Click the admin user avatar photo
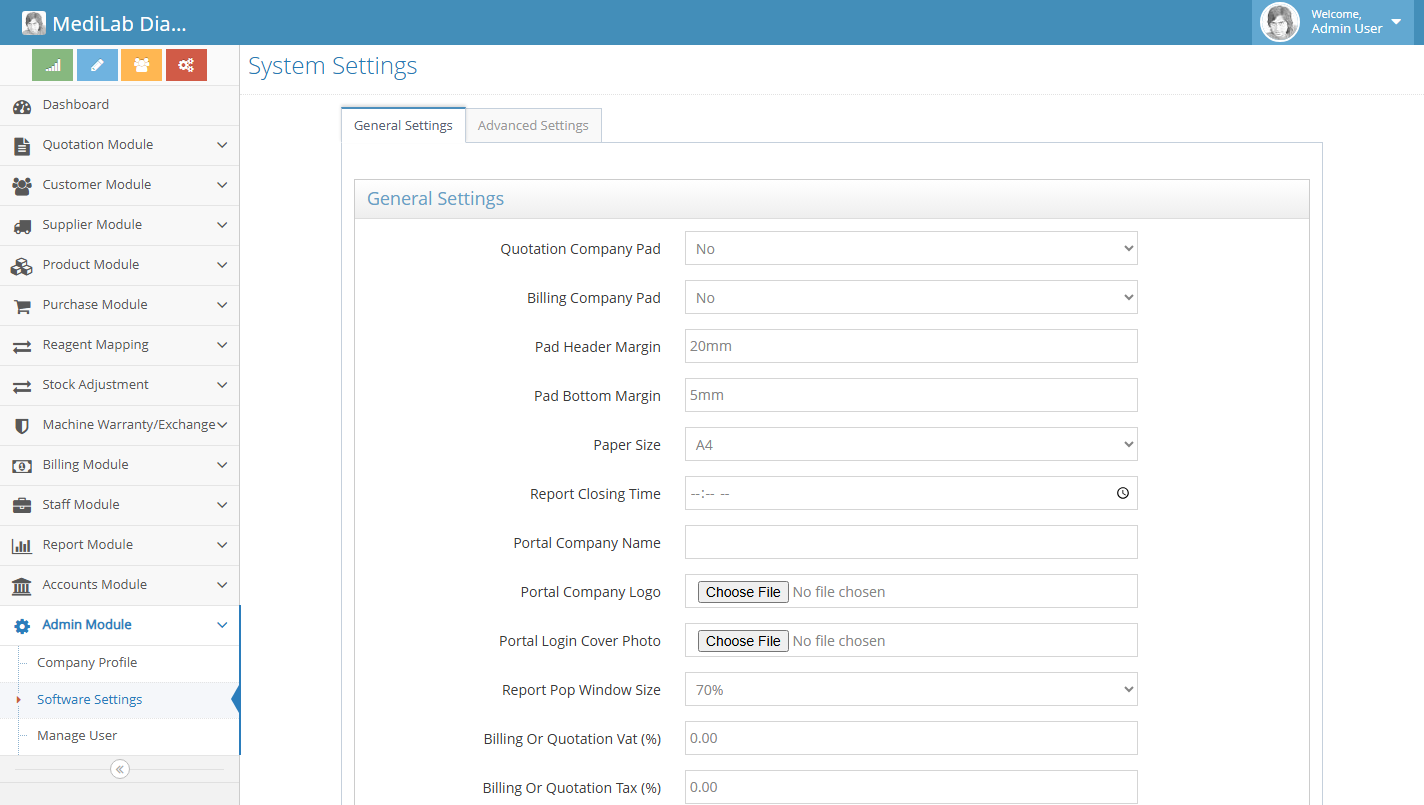The width and height of the screenshot is (1424, 805). click(x=1280, y=22)
